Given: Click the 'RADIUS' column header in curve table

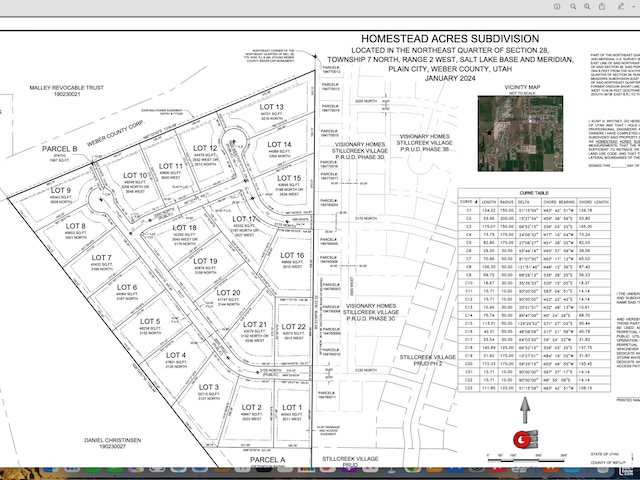Looking at the screenshot, I should click(x=507, y=202).
